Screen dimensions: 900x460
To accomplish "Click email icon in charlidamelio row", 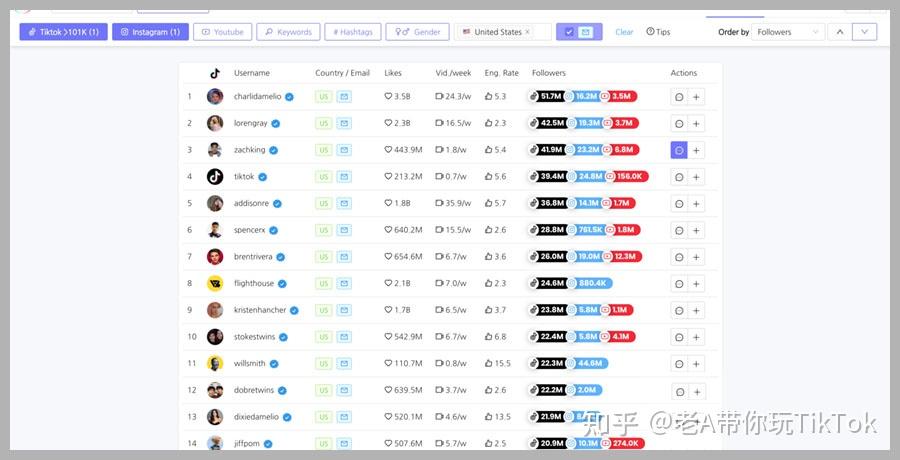I will coord(344,96).
